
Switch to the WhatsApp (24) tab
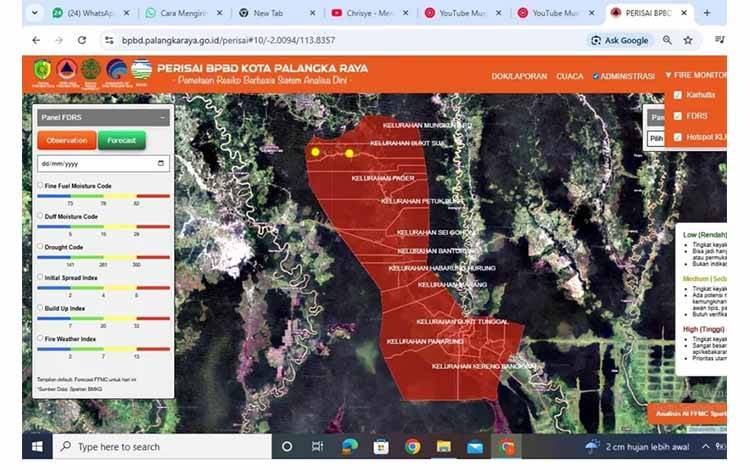(90, 13)
